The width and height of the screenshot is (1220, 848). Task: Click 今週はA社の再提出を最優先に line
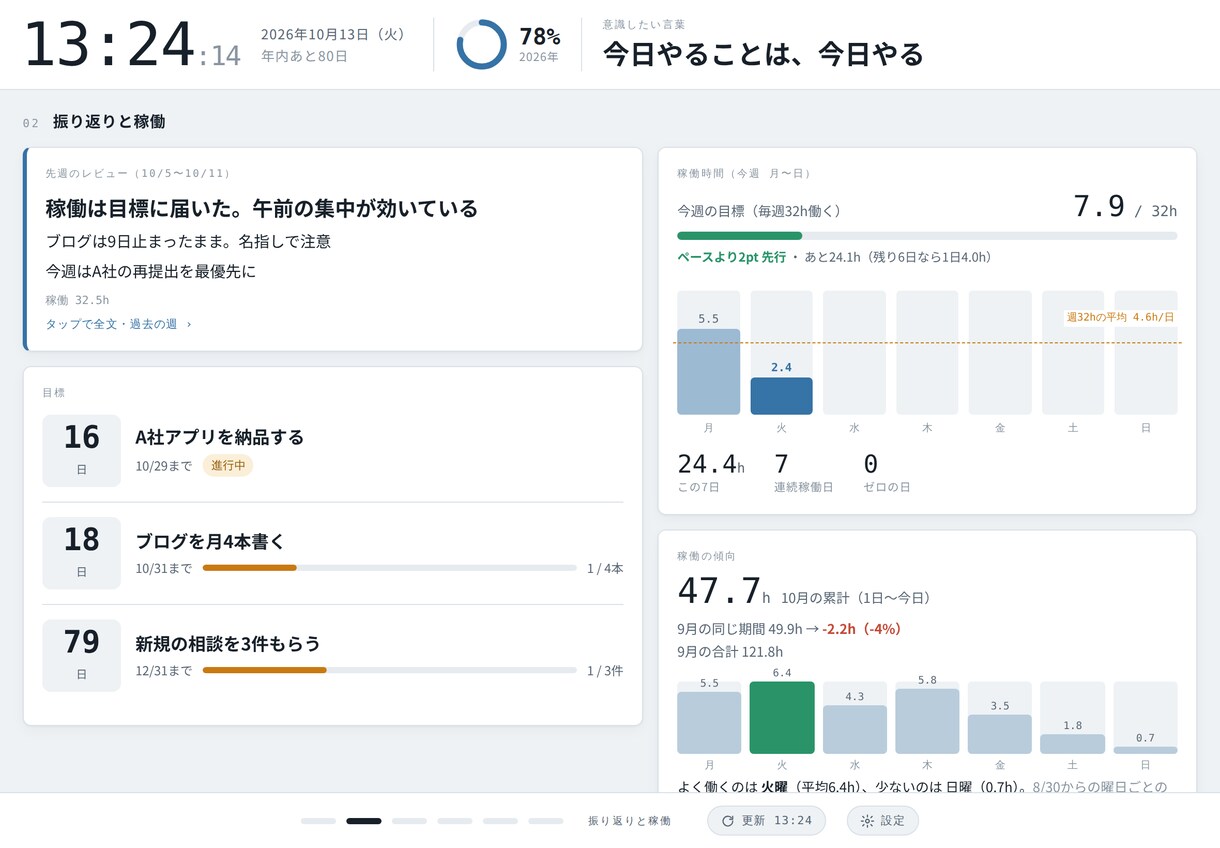point(151,271)
